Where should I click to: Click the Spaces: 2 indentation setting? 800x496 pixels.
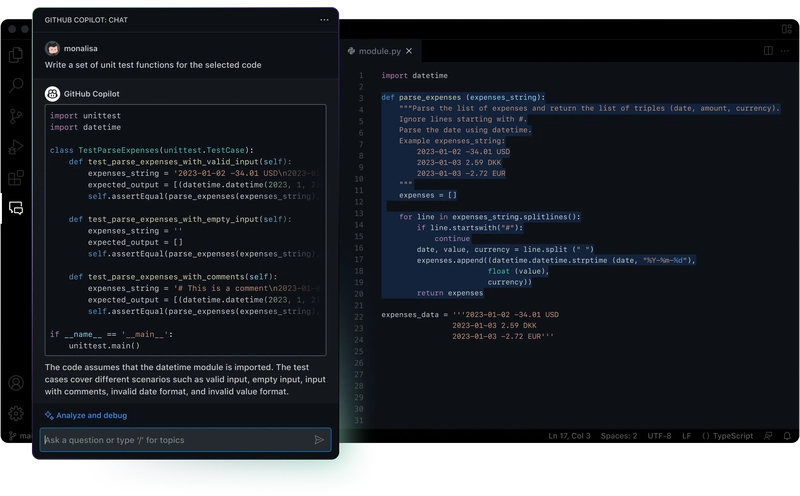pos(619,436)
